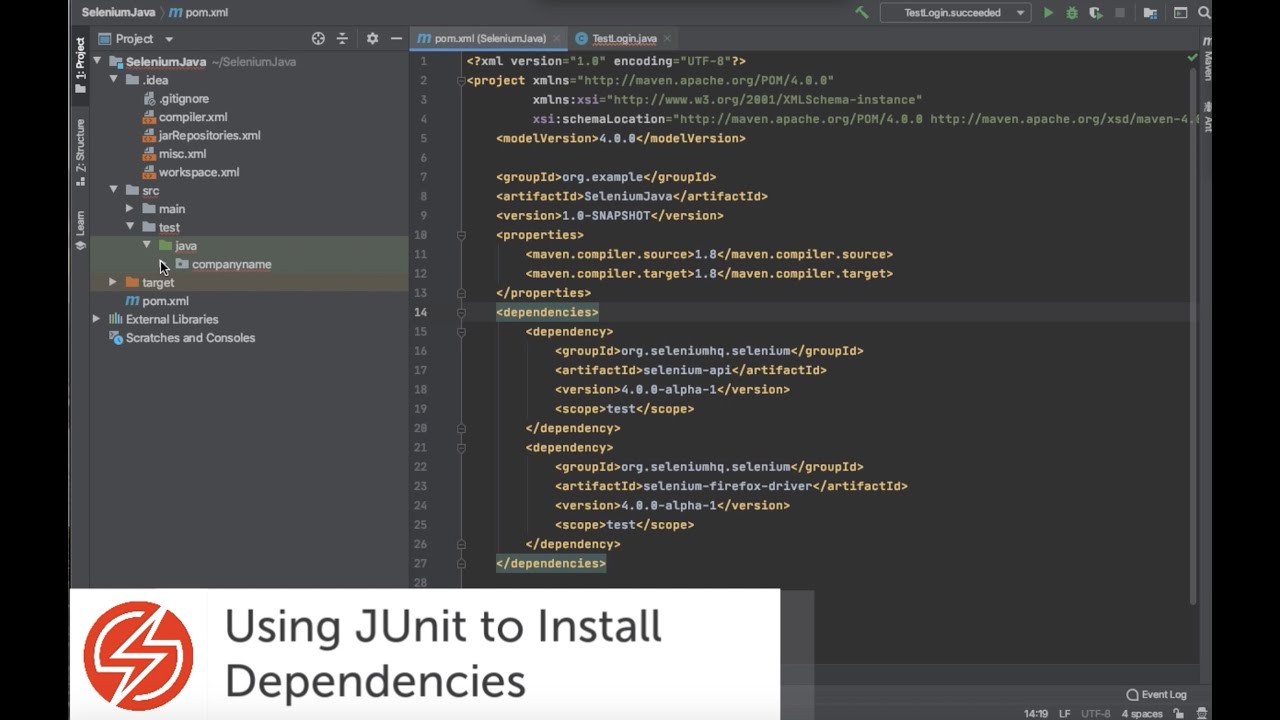Expand the companyname package

(x=163, y=264)
